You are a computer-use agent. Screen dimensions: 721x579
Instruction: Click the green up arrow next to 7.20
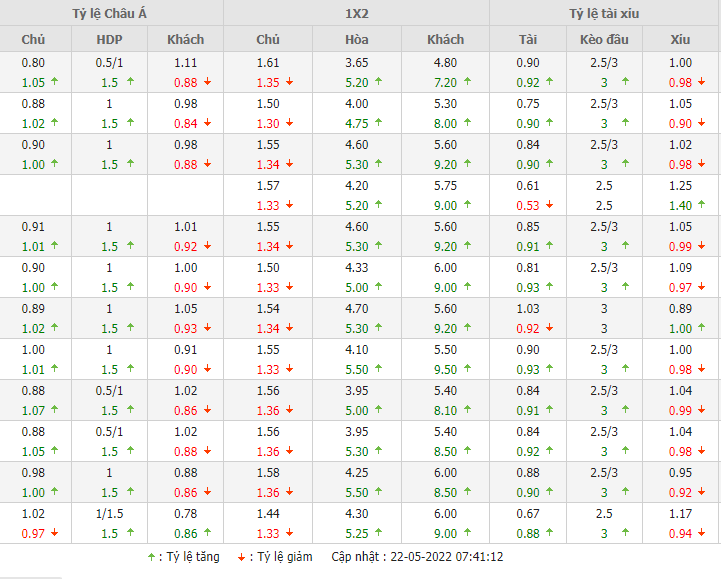click(x=465, y=82)
